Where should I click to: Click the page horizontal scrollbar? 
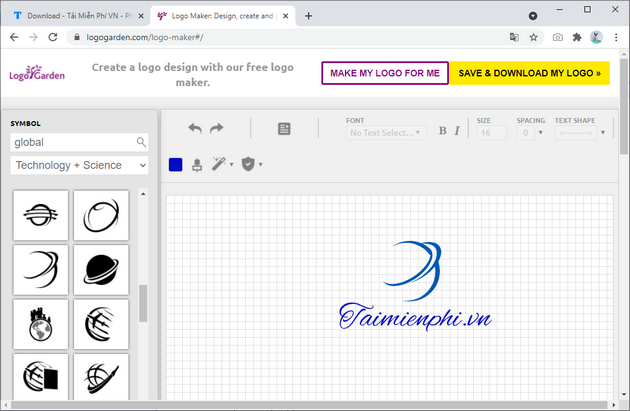tap(309, 404)
